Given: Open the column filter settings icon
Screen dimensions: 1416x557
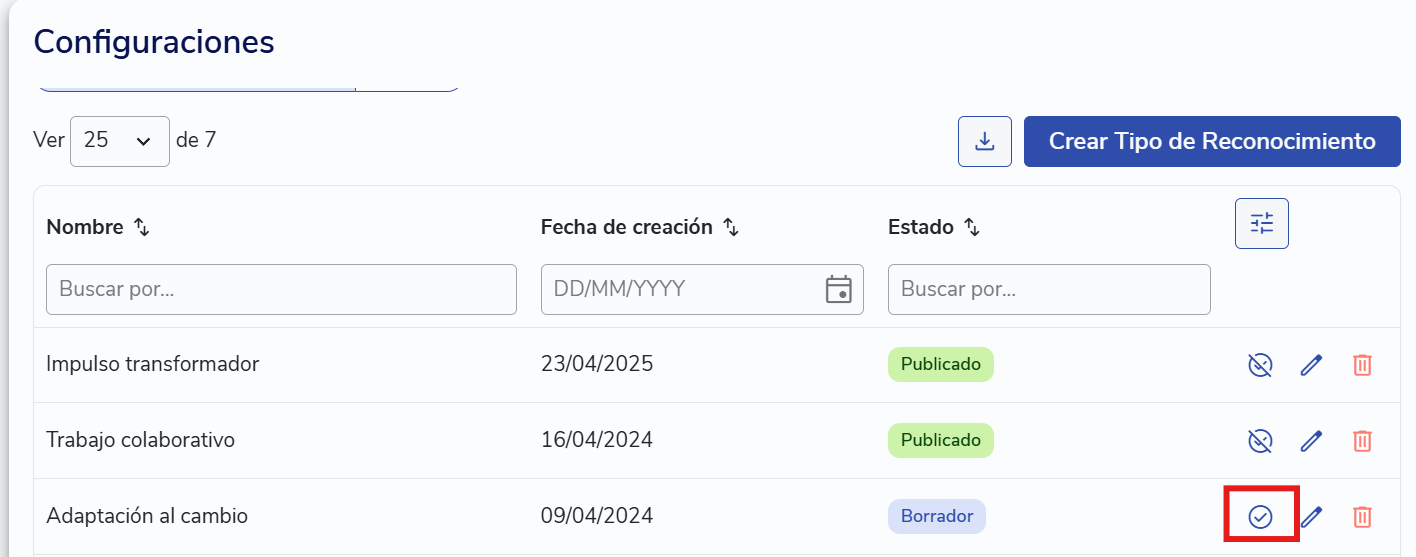Looking at the screenshot, I should 1262,223.
